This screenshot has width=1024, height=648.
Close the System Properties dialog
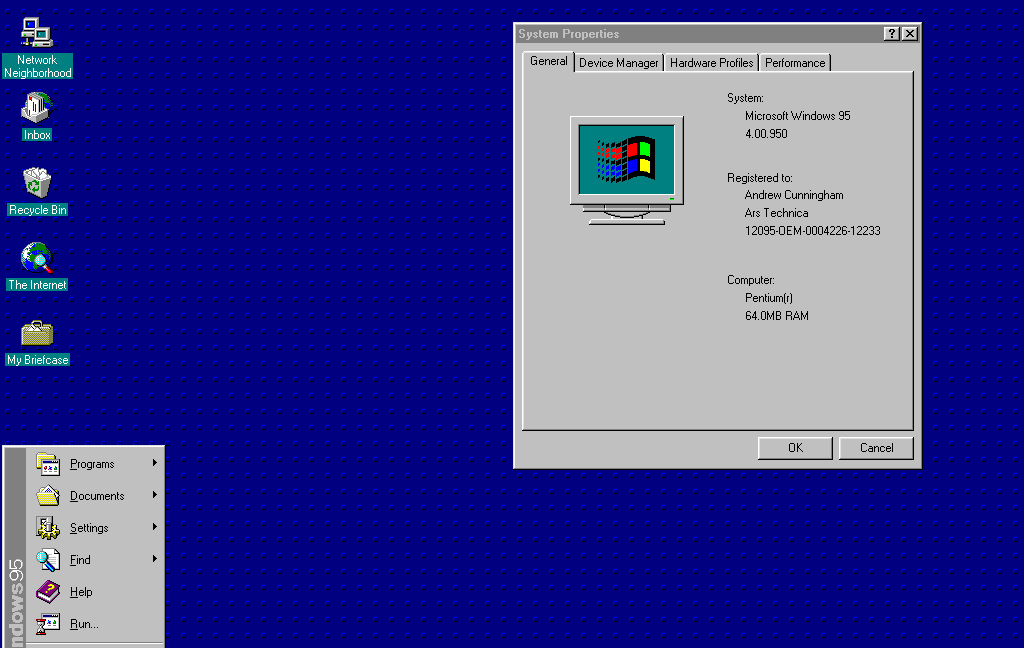(x=909, y=34)
